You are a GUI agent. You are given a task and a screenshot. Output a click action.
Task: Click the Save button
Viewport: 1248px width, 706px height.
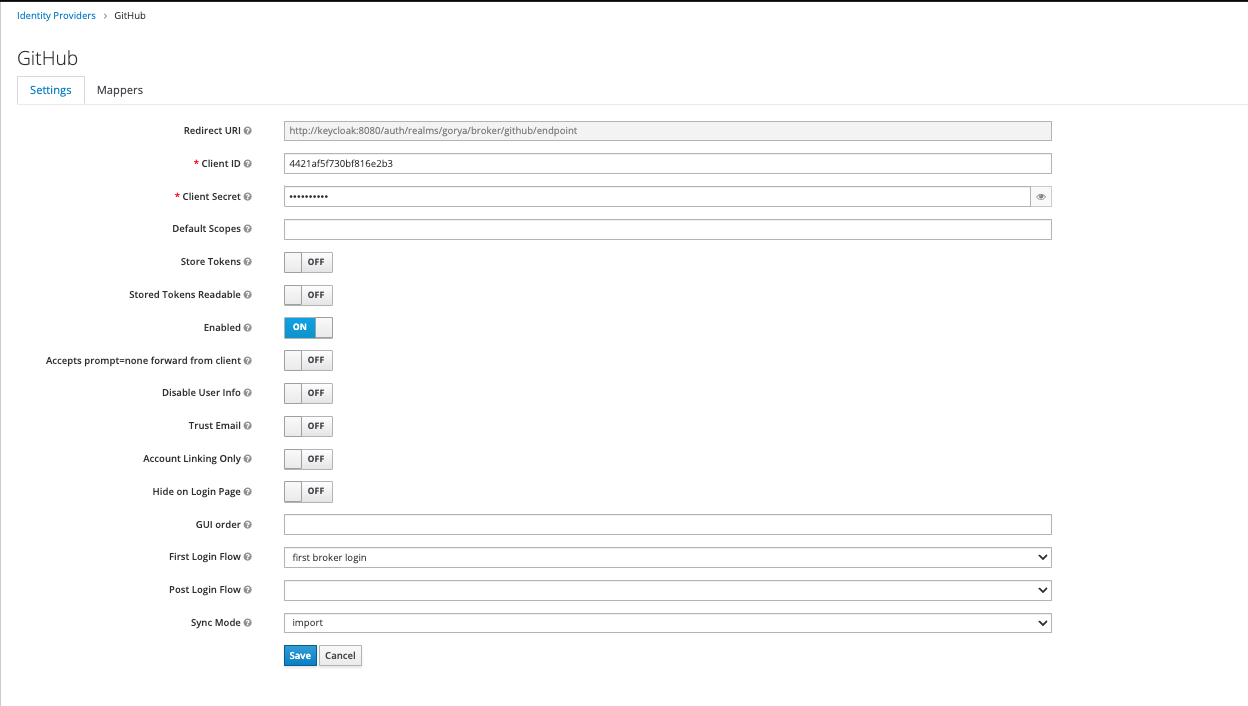coord(300,656)
